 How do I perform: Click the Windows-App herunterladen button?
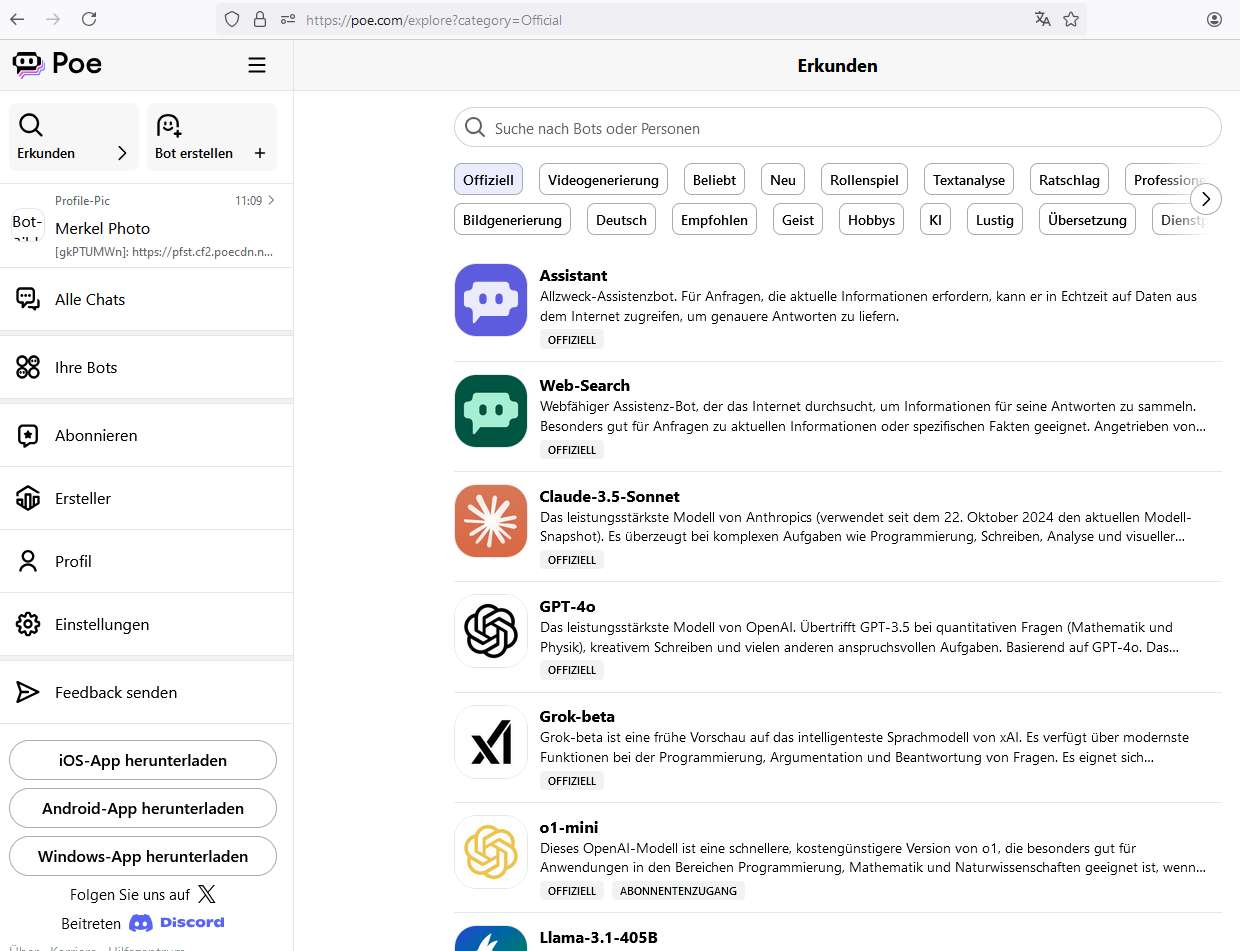[x=143, y=856]
